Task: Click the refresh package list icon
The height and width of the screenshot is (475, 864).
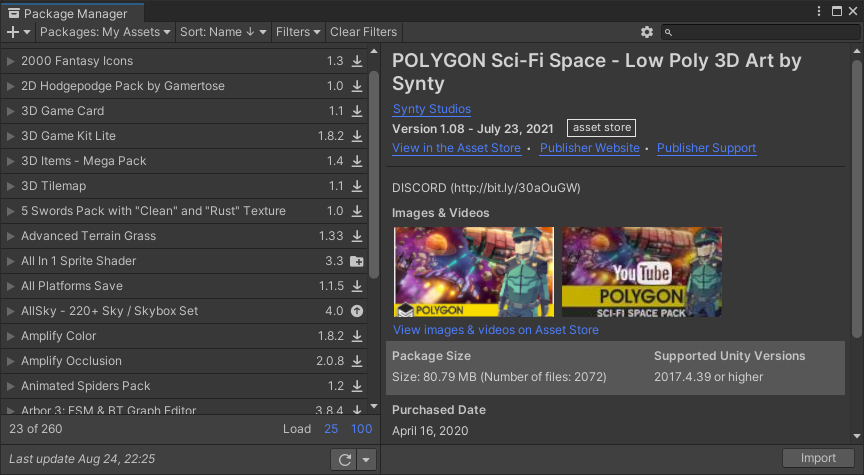Action: pos(345,459)
